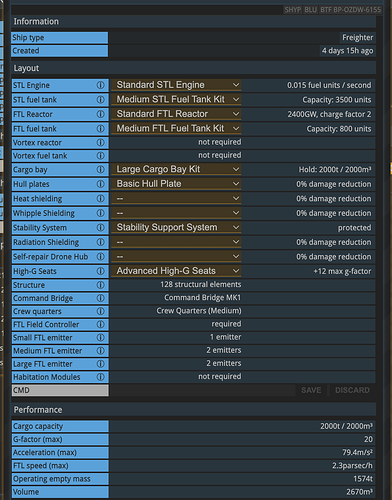Click the info icon for Structure
Viewport: 392px width, 500px height.
pos(100,285)
